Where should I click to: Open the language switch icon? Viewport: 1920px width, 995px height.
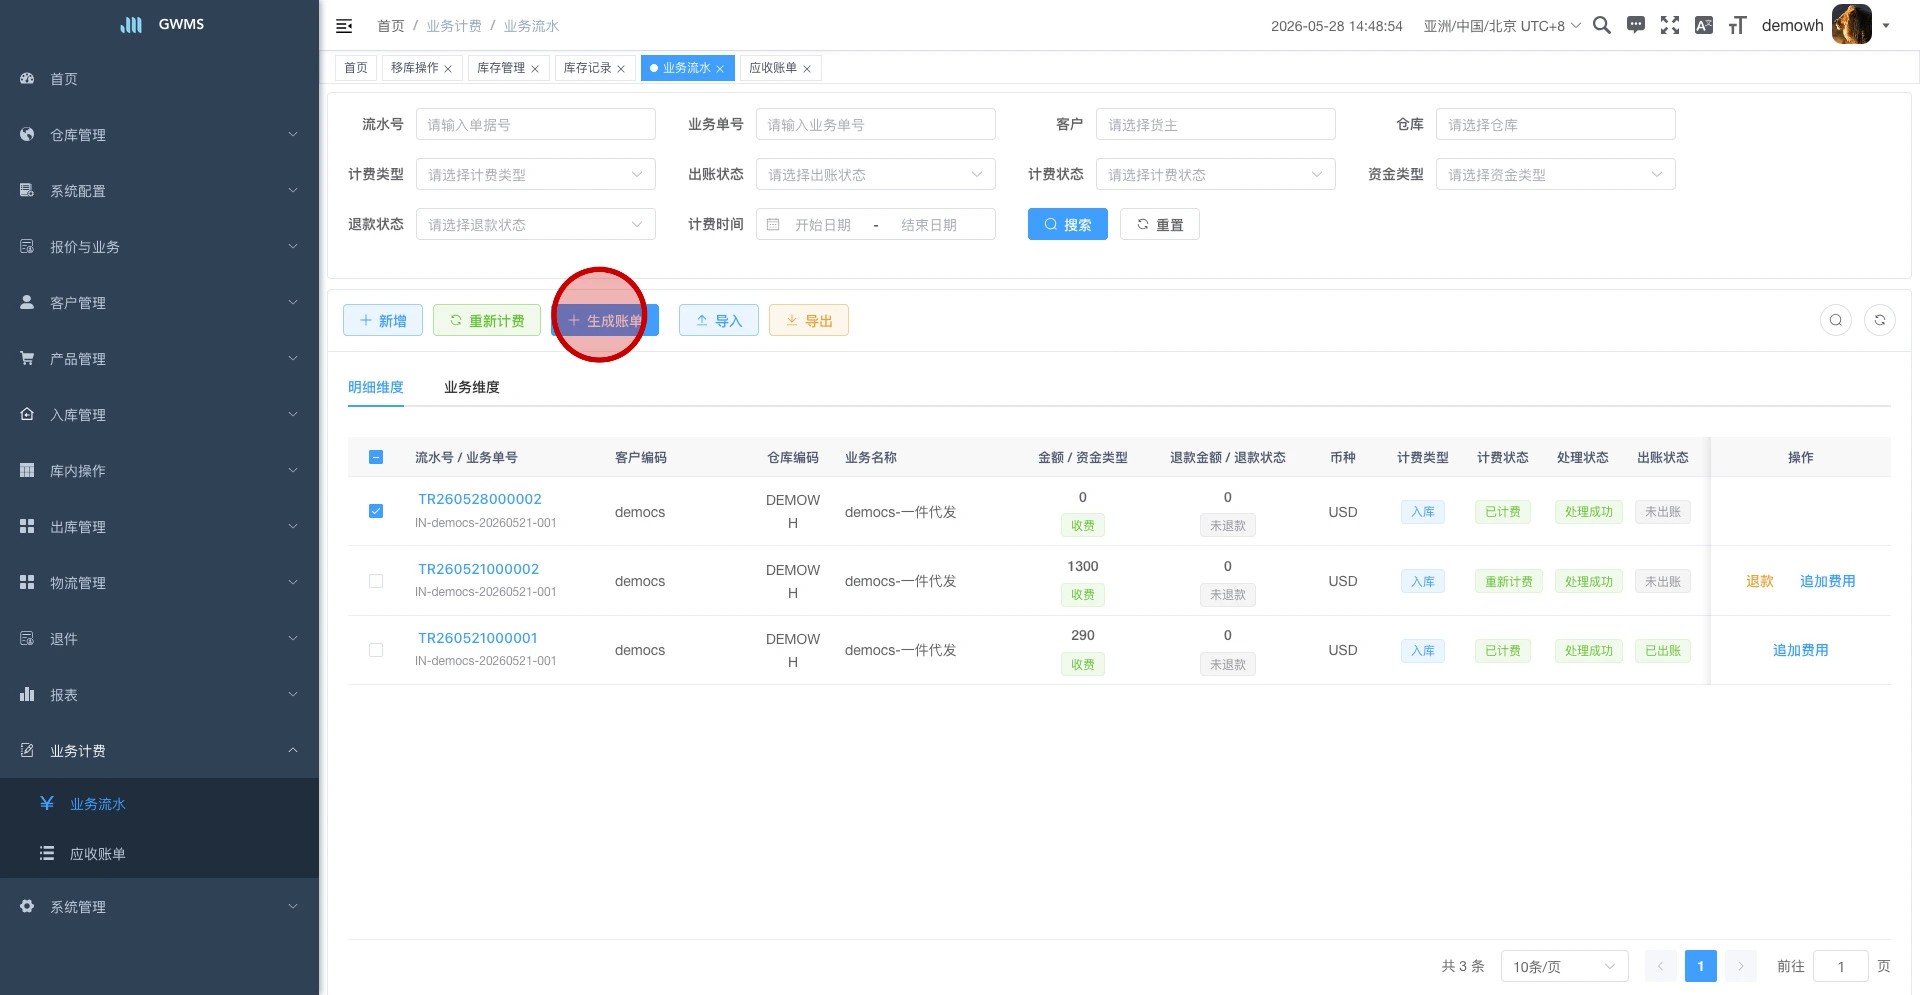click(x=1704, y=25)
